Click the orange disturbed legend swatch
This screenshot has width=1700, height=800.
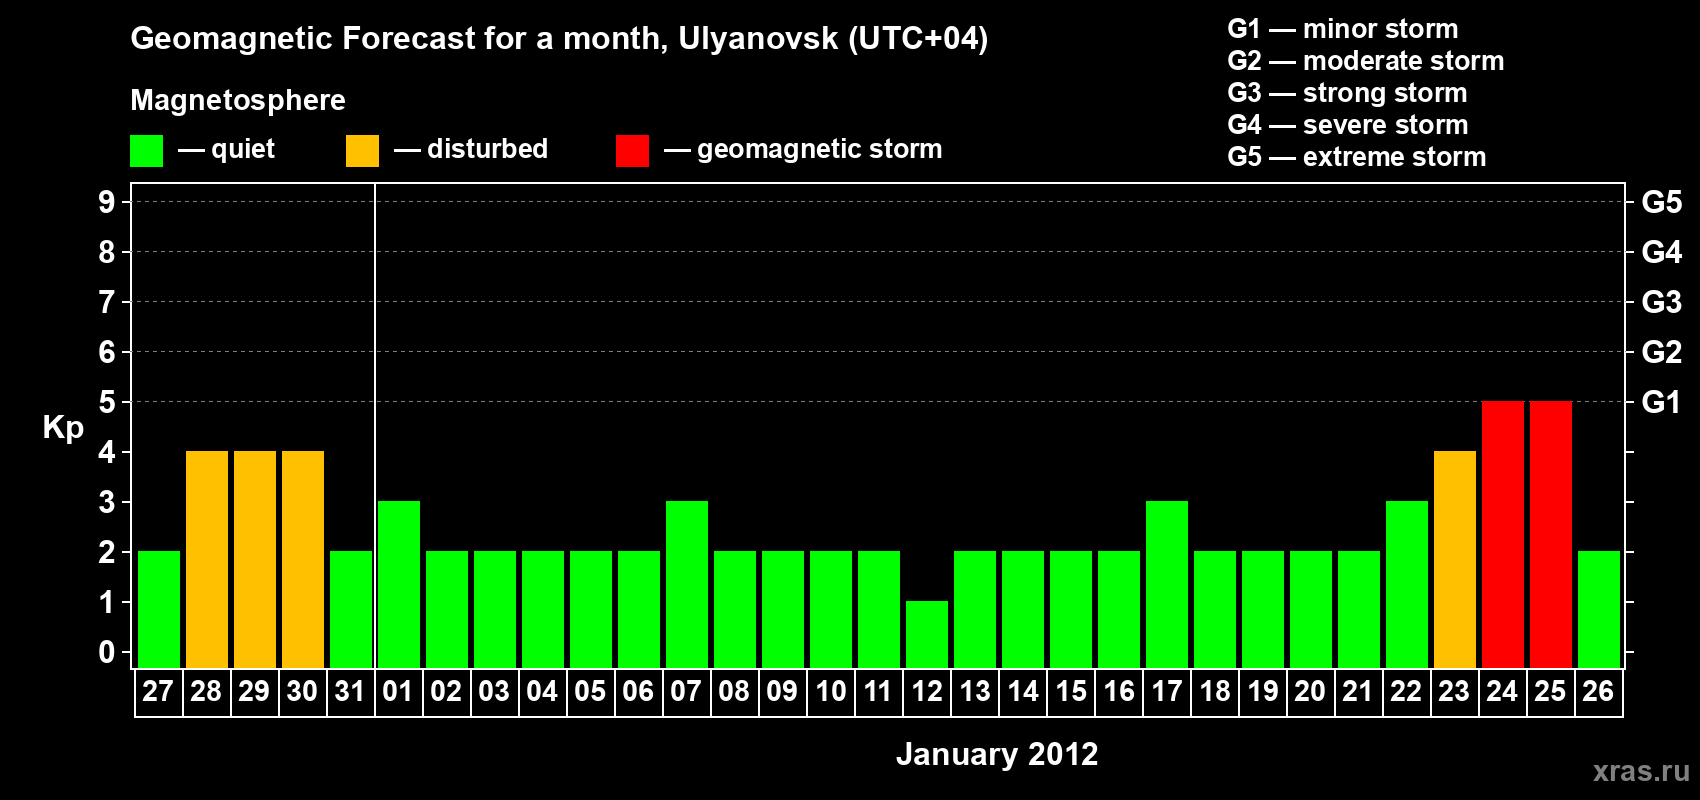pos(362,151)
